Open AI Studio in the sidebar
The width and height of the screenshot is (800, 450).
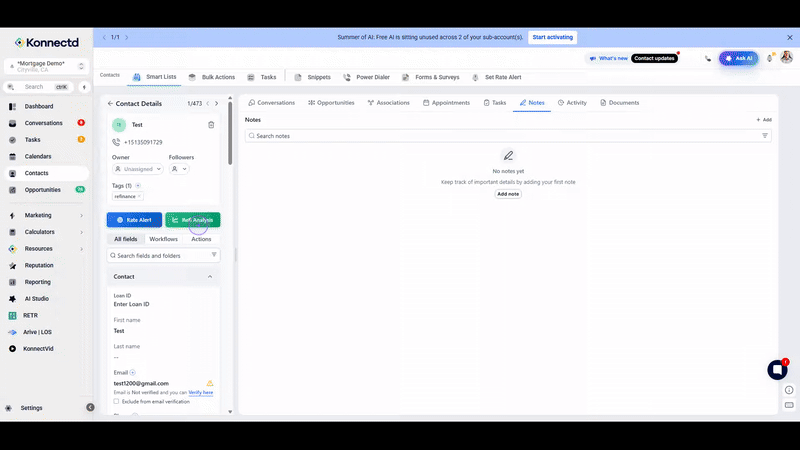pyautogui.click(x=37, y=299)
